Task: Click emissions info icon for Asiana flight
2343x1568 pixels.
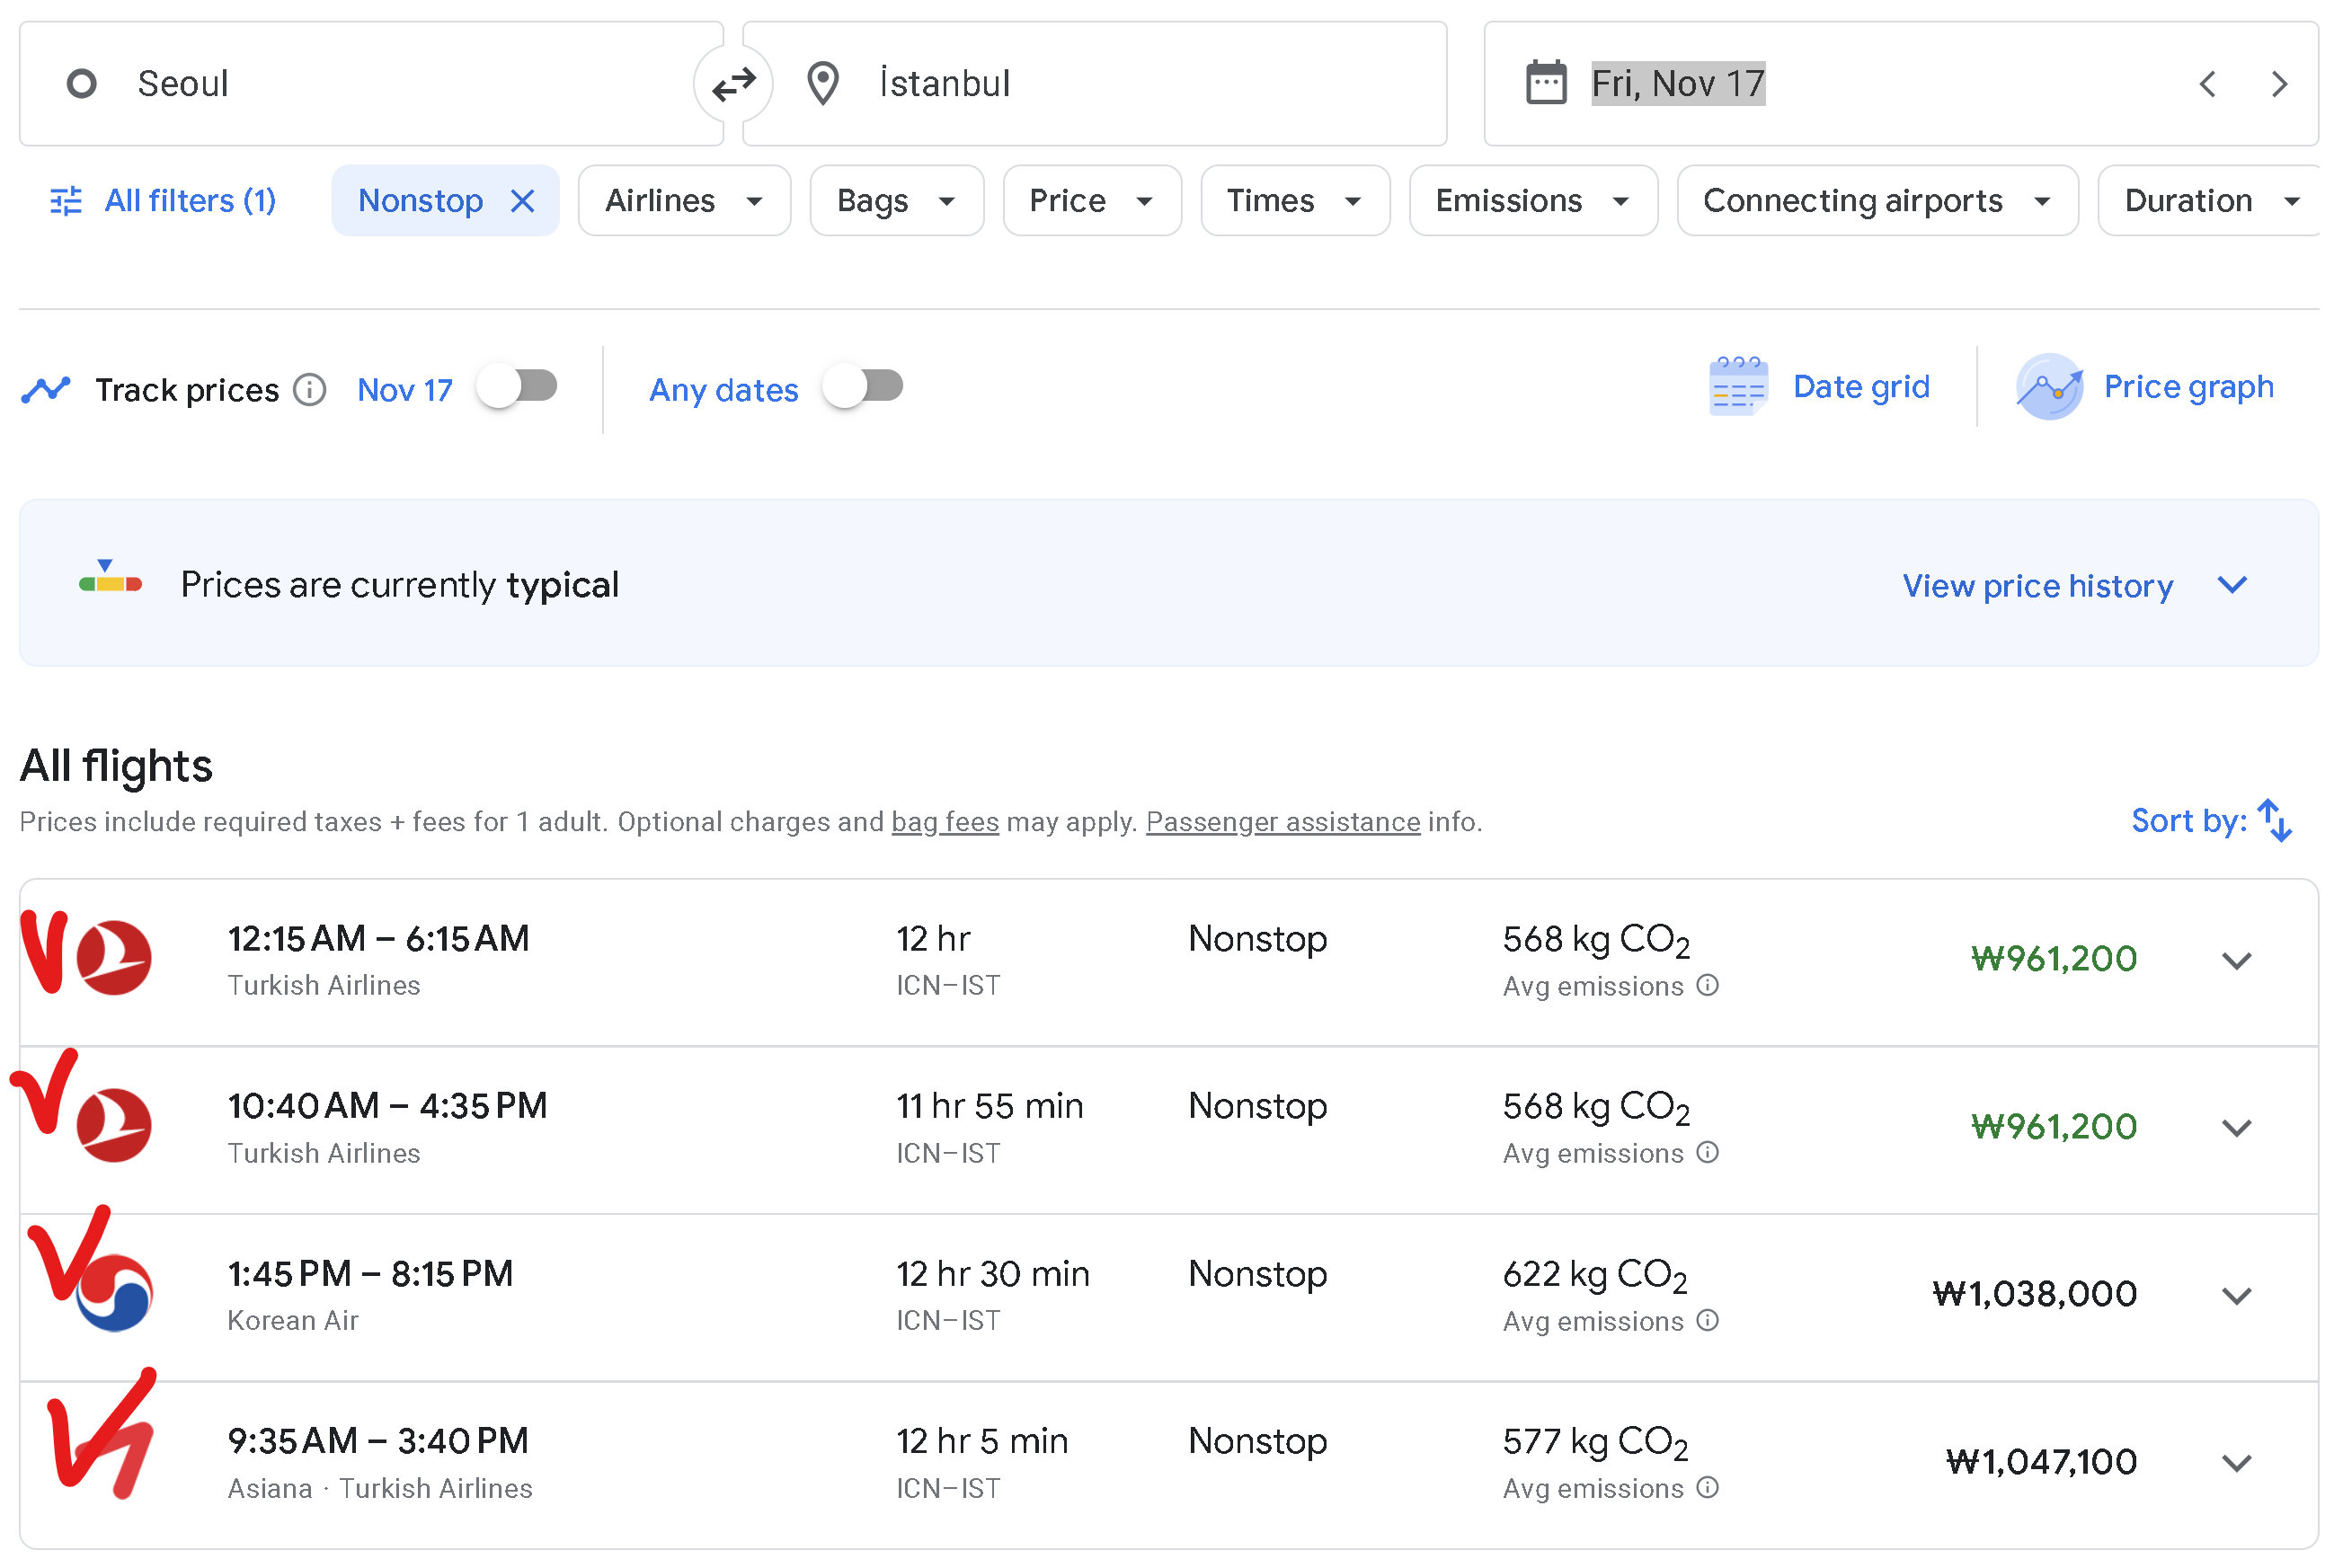Action: (x=1708, y=1488)
